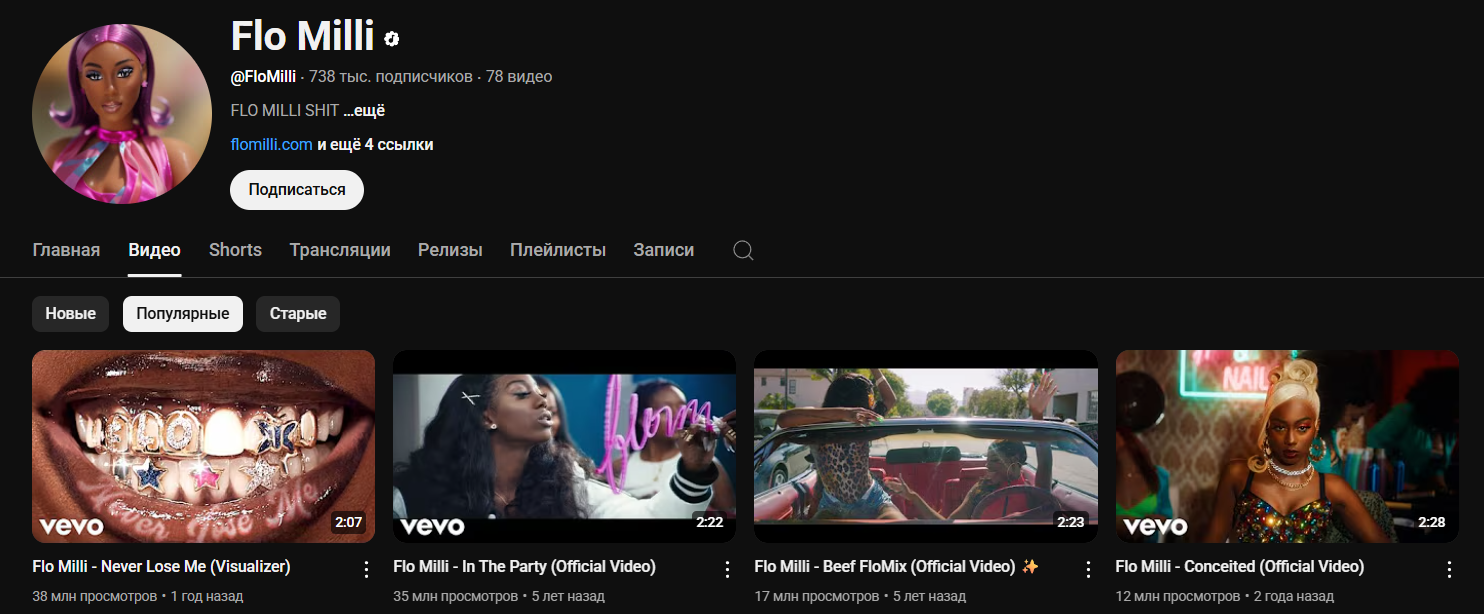Click verified badge next to Flo Milli
Screen dimensions: 1484x614
[393, 39]
